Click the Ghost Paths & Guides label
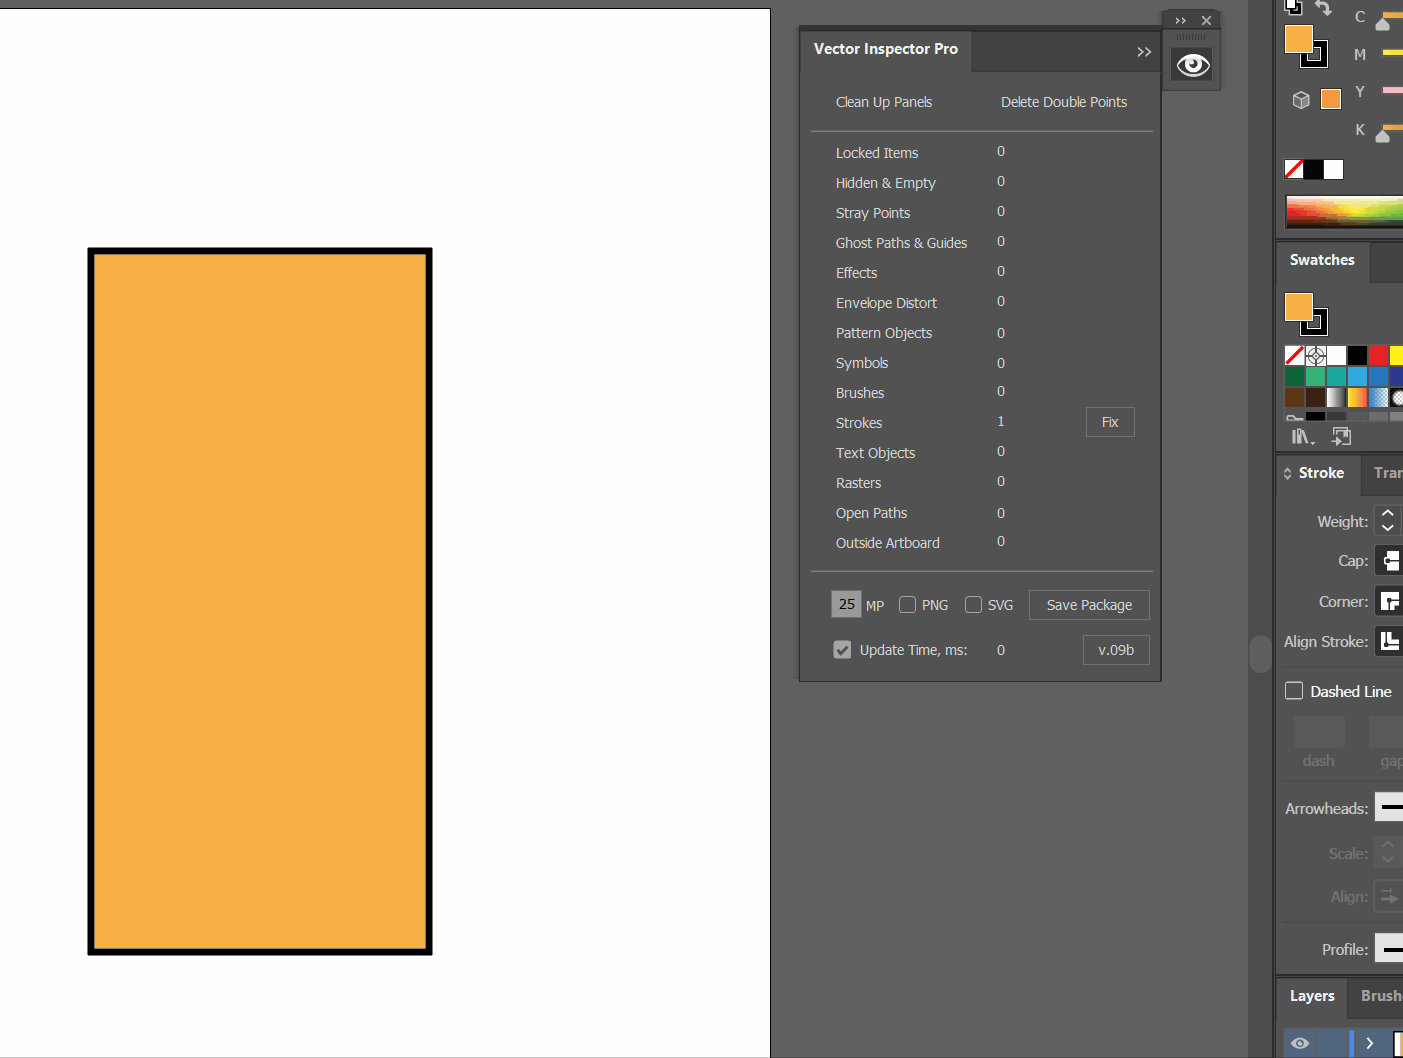Image resolution: width=1403 pixels, height=1058 pixels. coord(901,243)
